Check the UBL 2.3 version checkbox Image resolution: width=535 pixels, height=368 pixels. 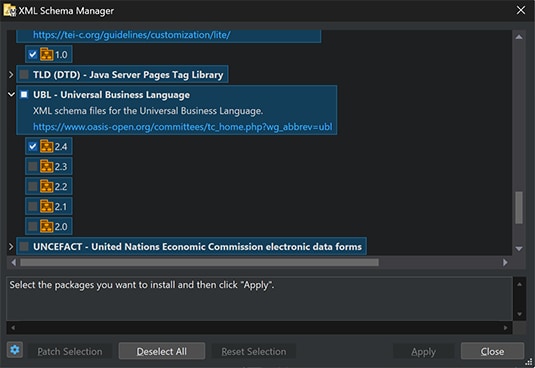pyautogui.click(x=32, y=166)
